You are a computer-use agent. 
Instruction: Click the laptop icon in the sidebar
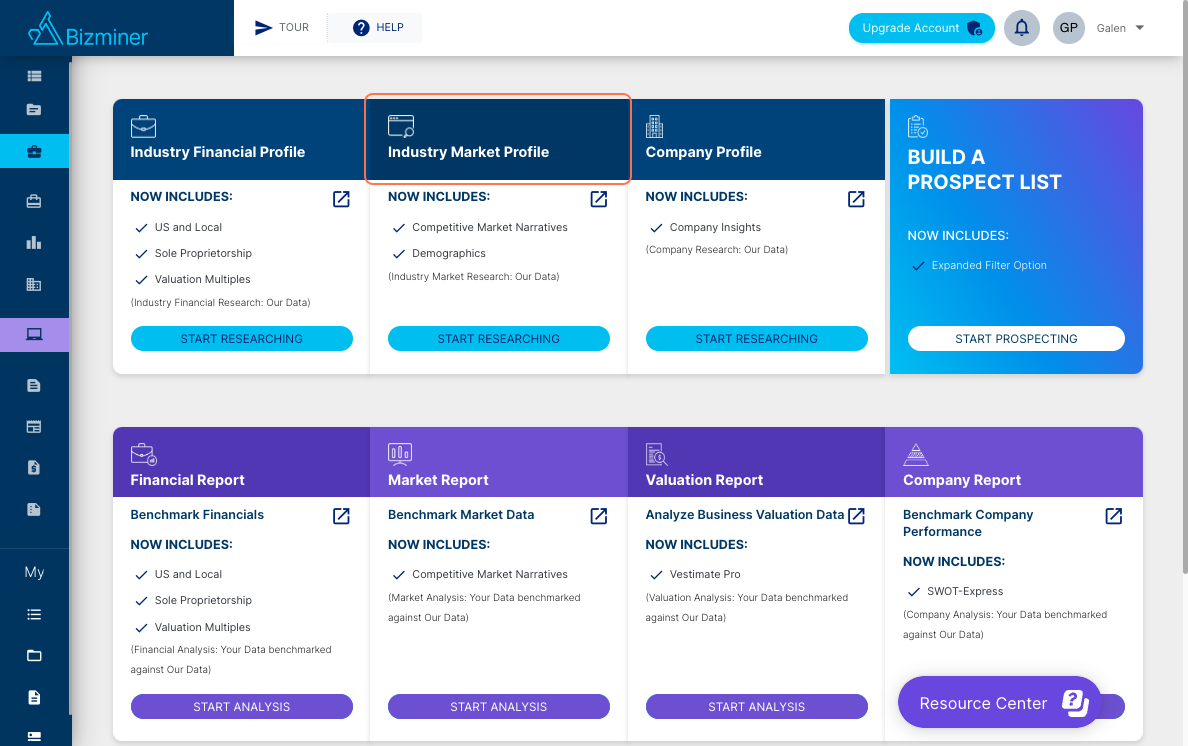click(x=34, y=334)
